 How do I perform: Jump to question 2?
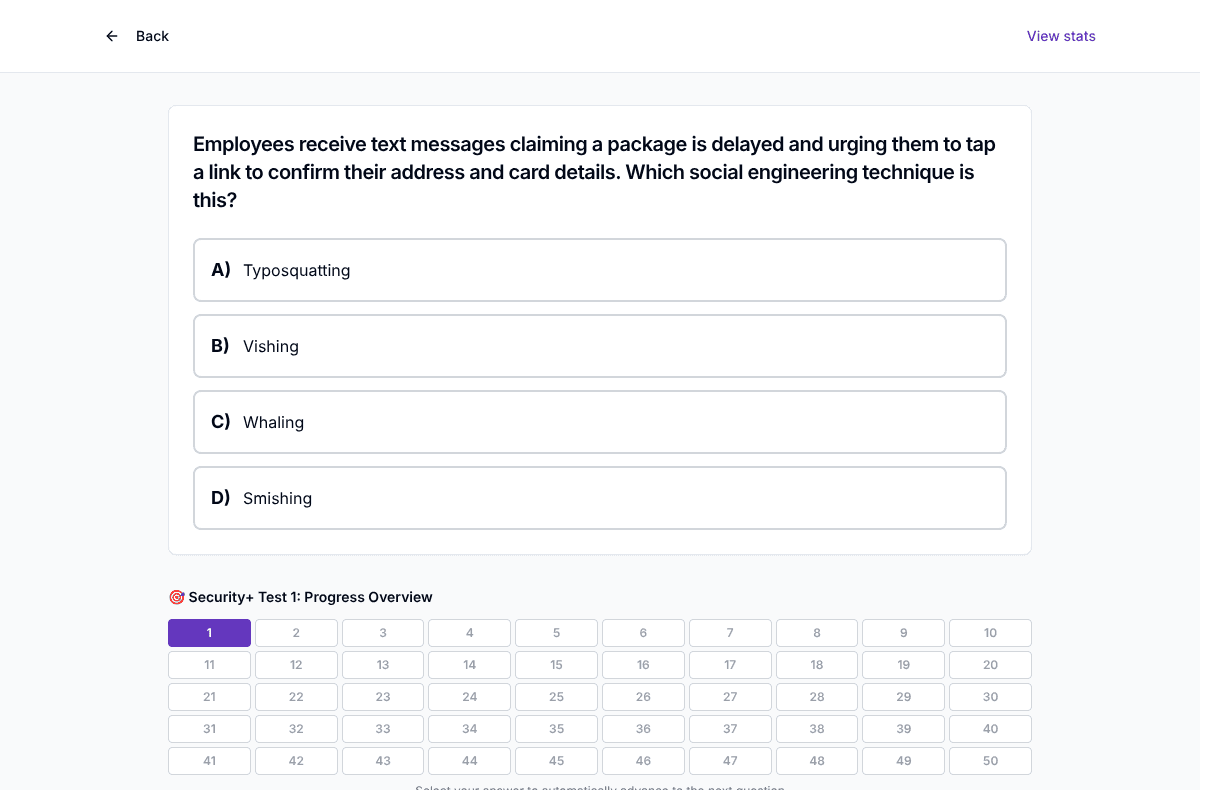[x=296, y=633]
